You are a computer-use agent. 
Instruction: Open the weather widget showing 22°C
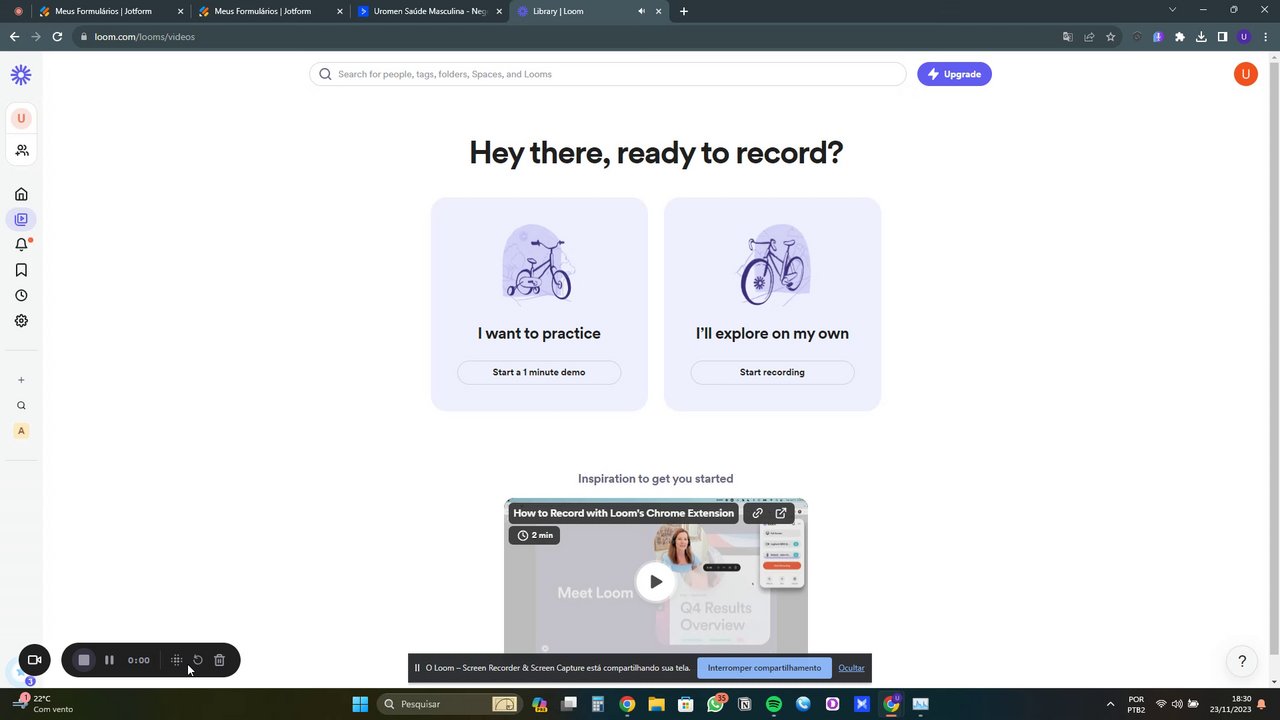42,704
